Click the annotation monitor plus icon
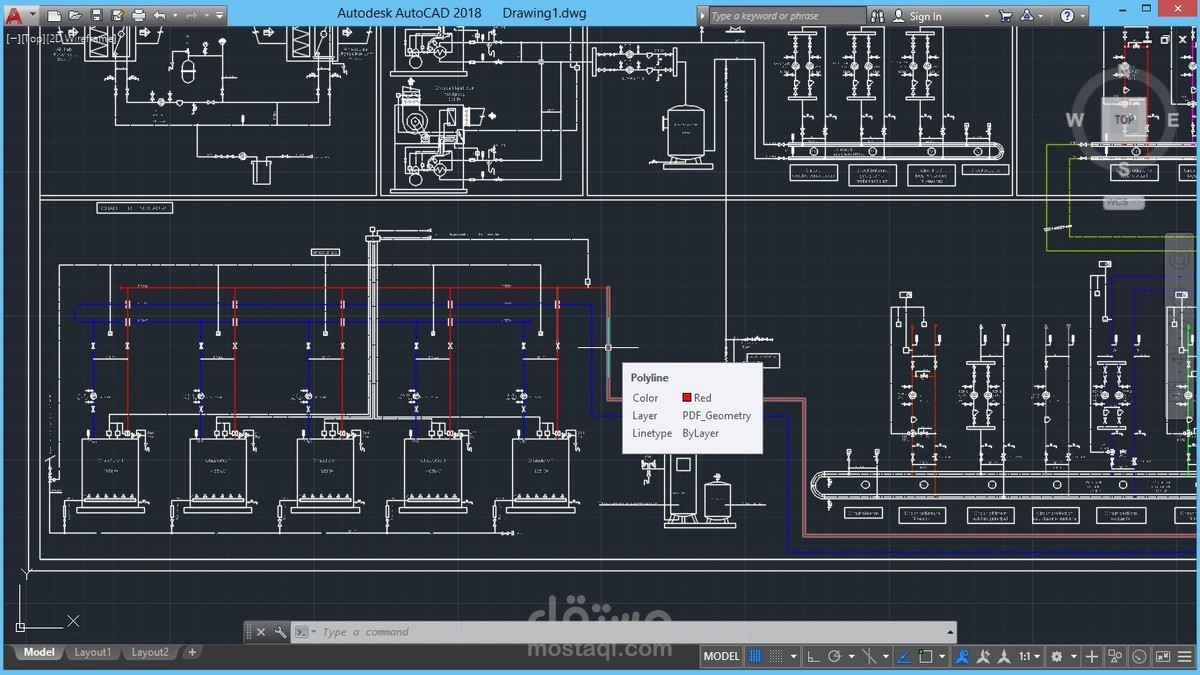1200x675 pixels. (x=1092, y=657)
